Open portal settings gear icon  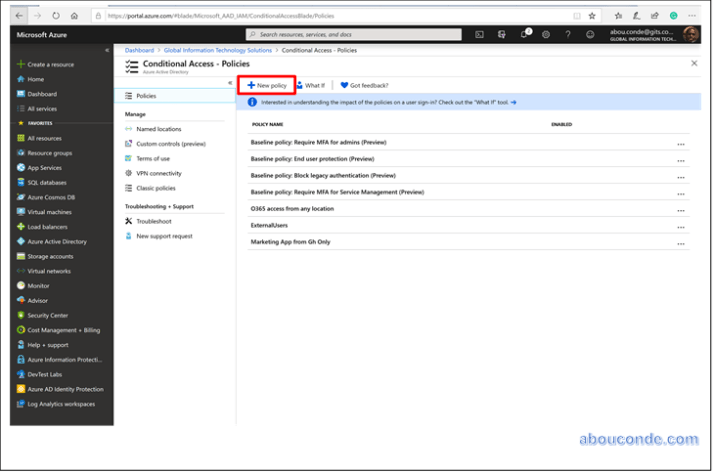point(546,34)
